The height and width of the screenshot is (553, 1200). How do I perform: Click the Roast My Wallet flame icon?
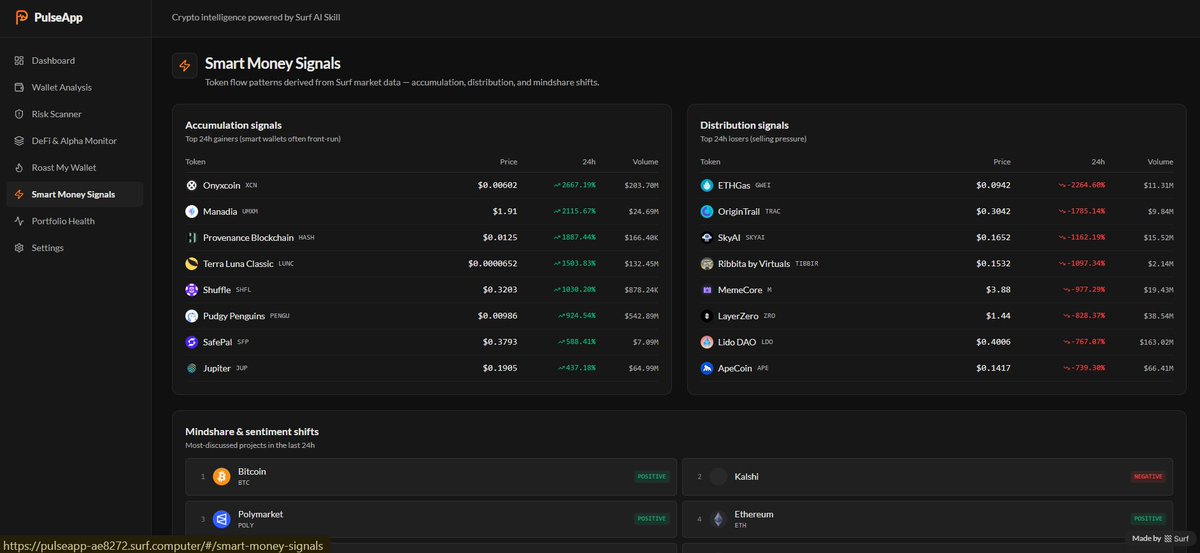tap(19, 167)
